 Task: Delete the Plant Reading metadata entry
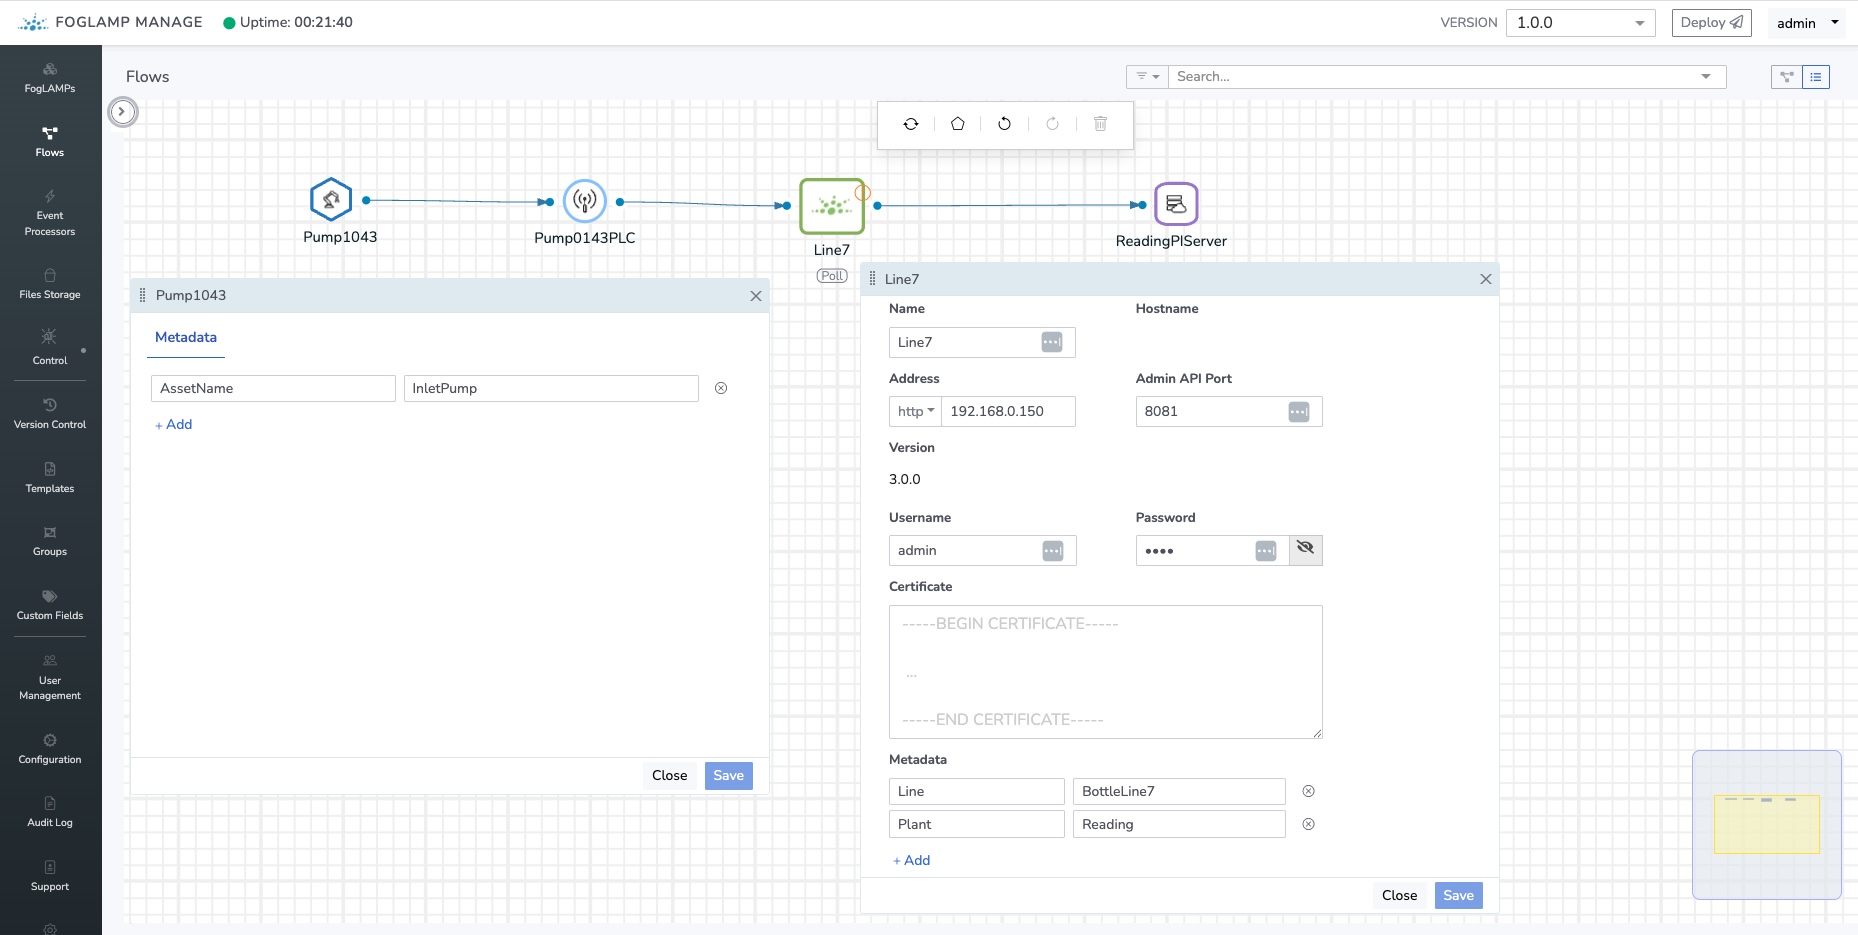1308,824
